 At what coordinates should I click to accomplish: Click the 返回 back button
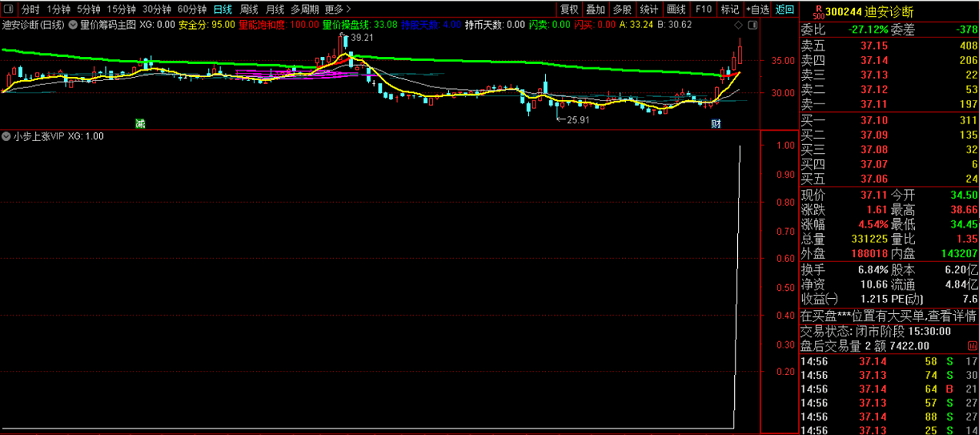point(784,9)
